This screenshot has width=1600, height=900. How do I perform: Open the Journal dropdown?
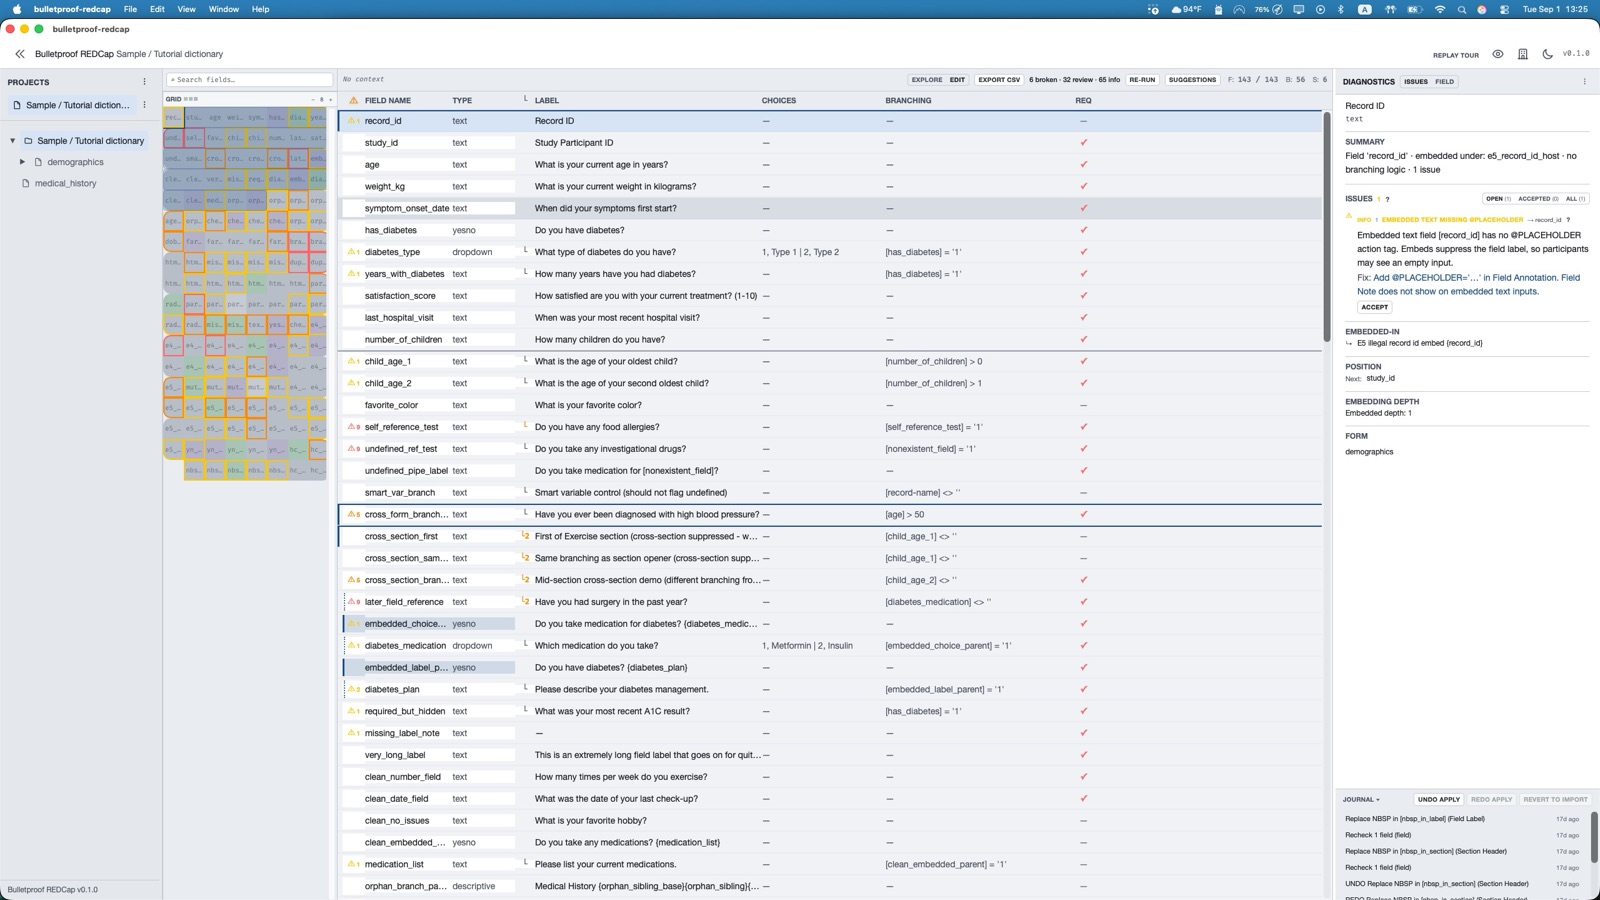pyautogui.click(x=1361, y=800)
